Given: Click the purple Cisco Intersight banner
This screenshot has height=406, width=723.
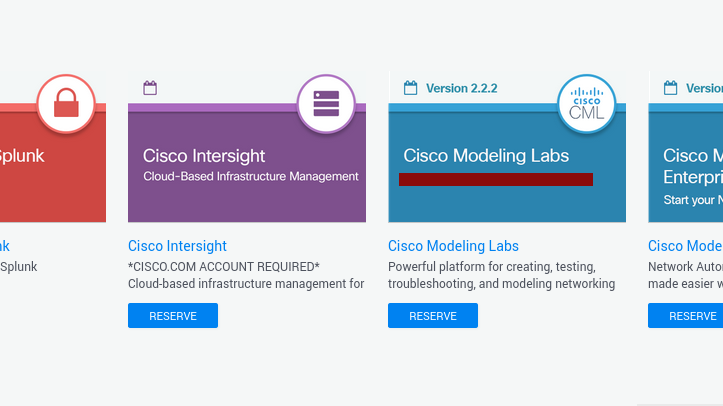Looking at the screenshot, I should (x=247, y=163).
